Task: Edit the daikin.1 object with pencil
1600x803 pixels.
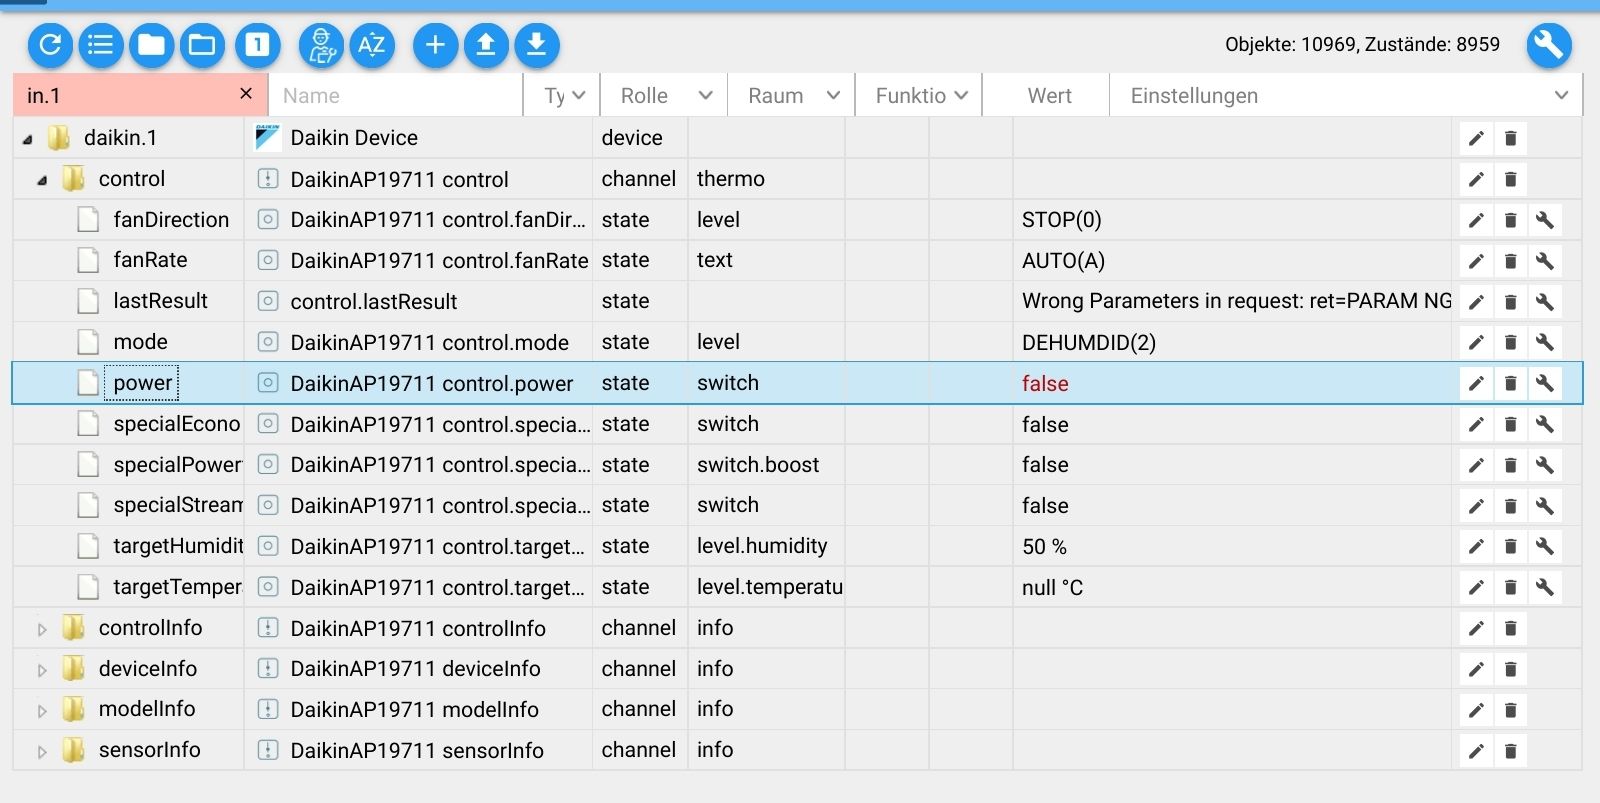Action: coord(1476,138)
